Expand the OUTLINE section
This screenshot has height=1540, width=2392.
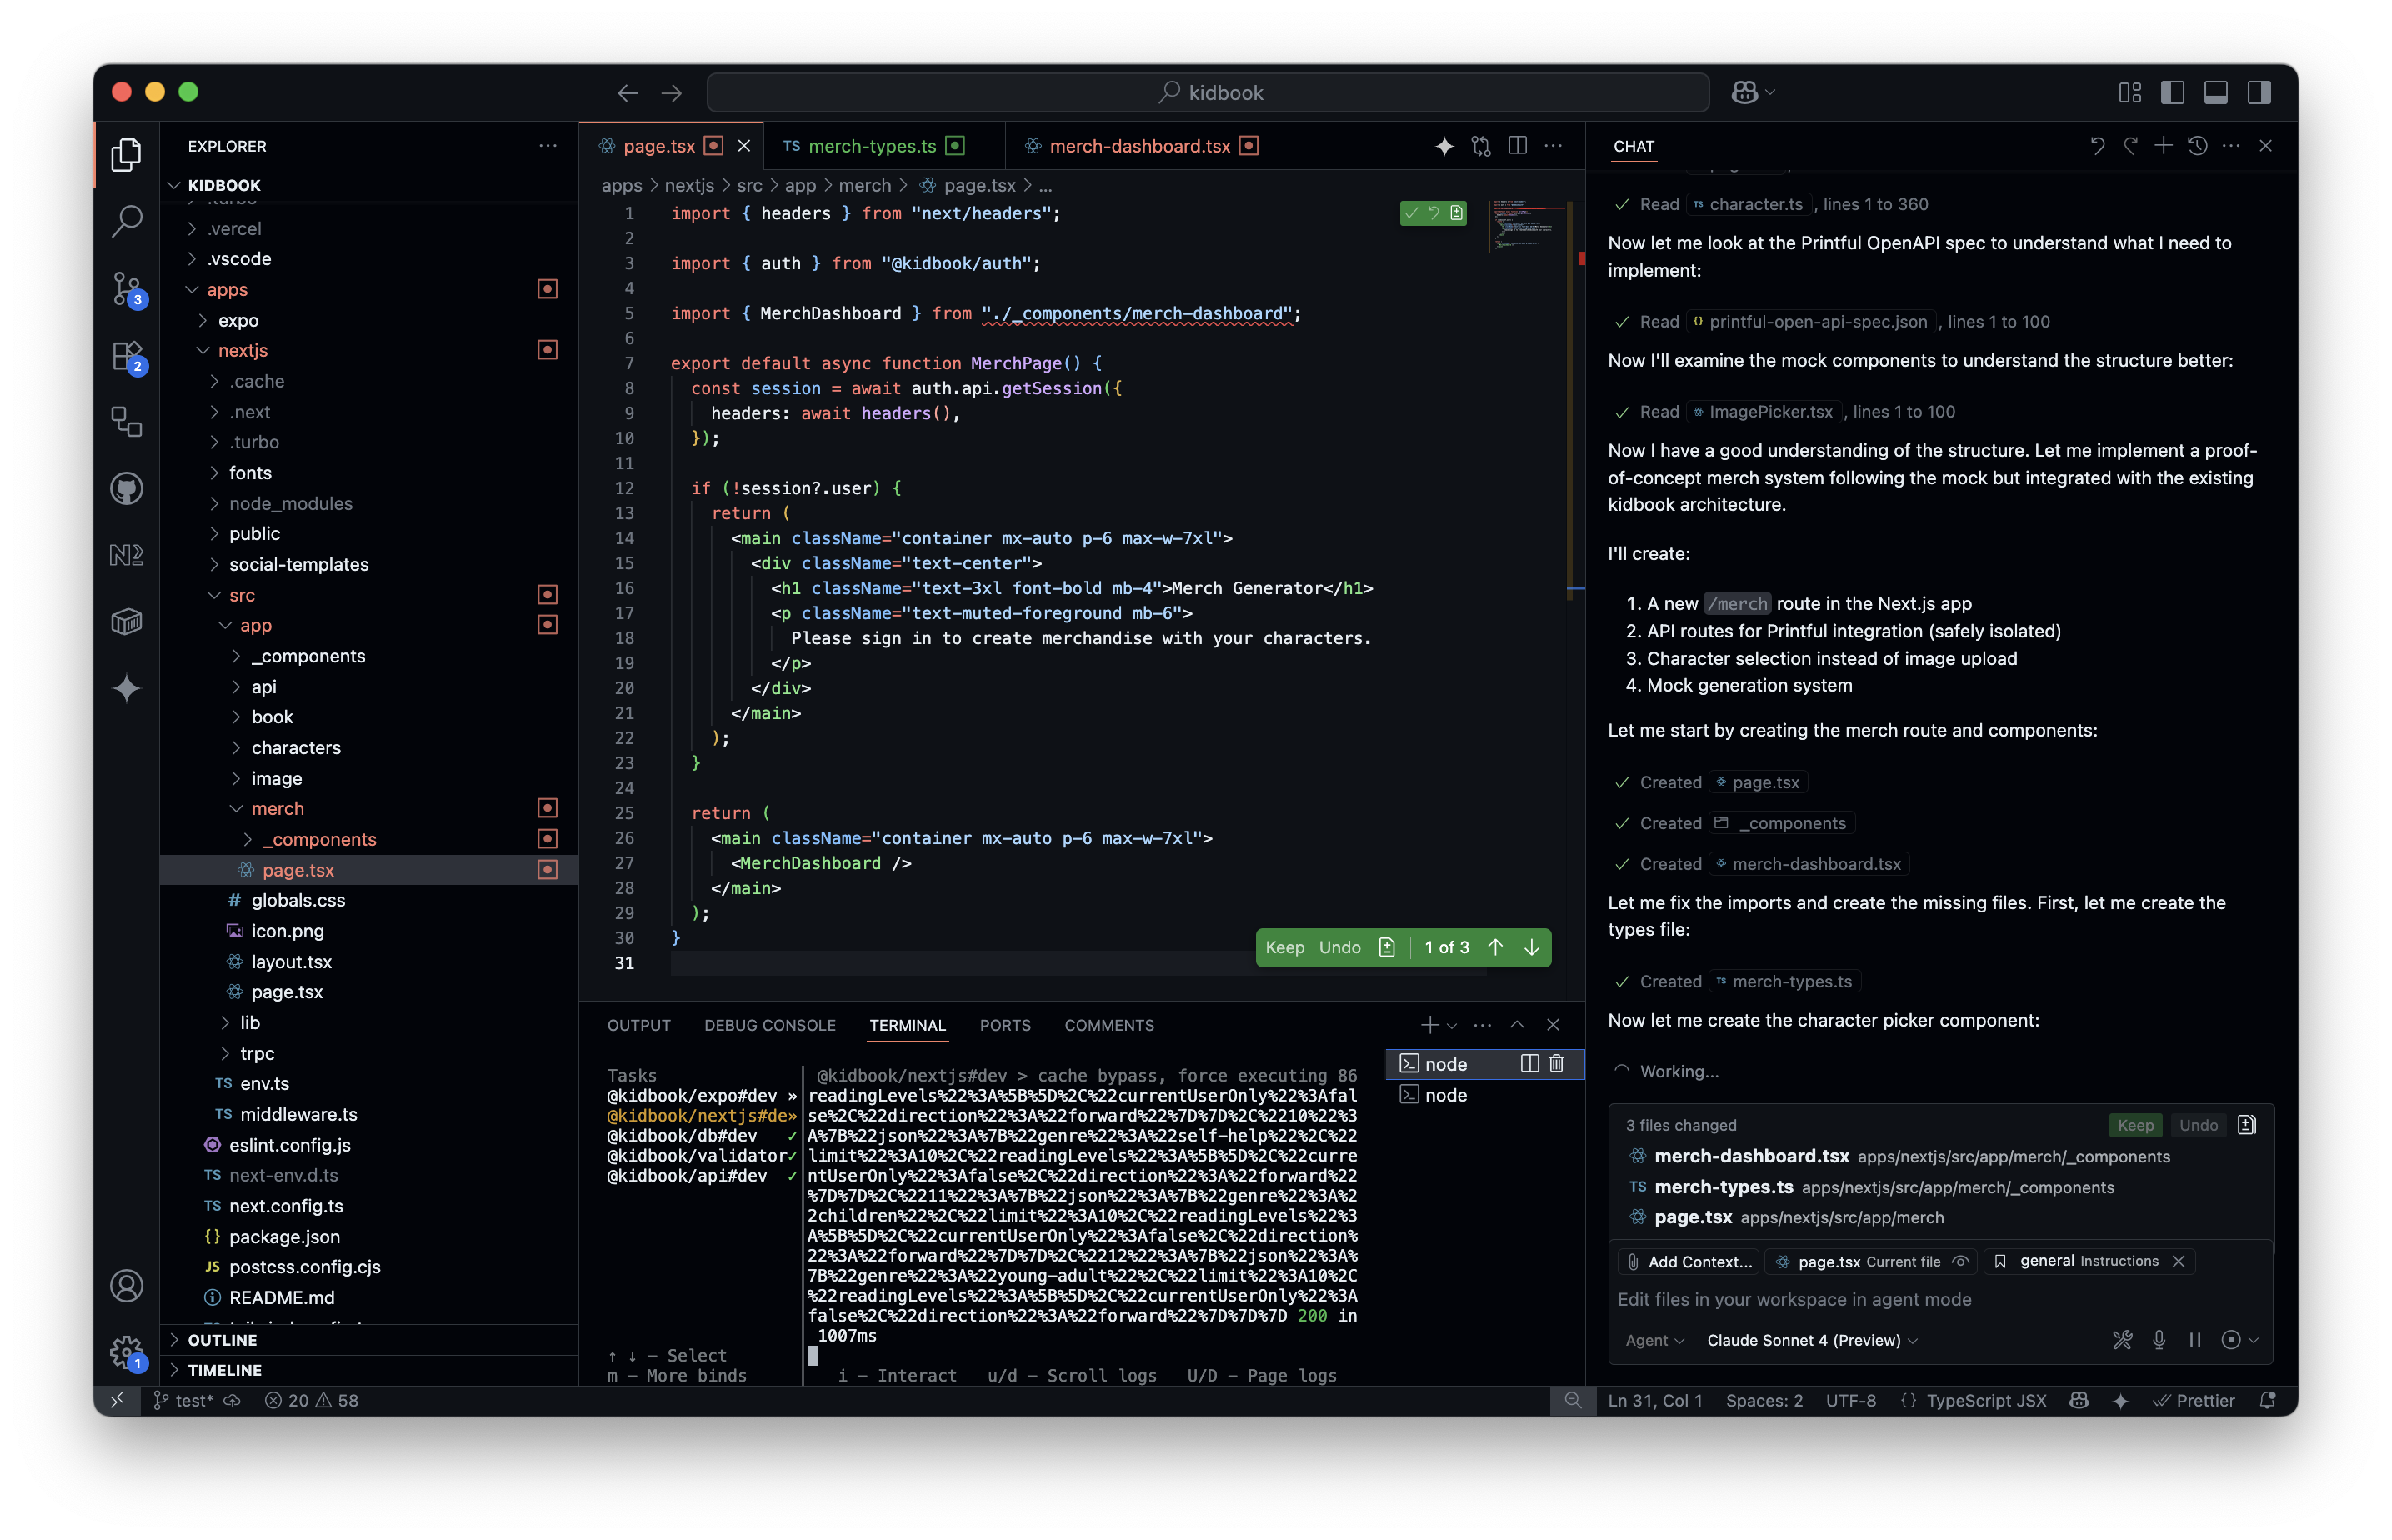(x=222, y=1340)
